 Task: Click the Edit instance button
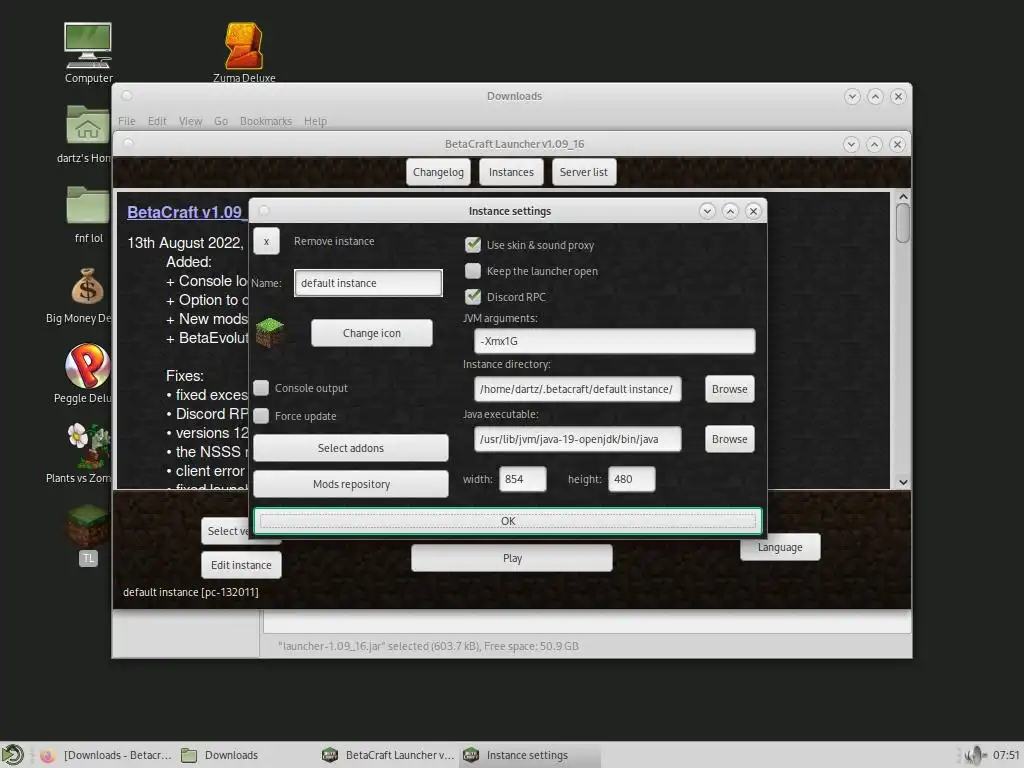[241, 565]
